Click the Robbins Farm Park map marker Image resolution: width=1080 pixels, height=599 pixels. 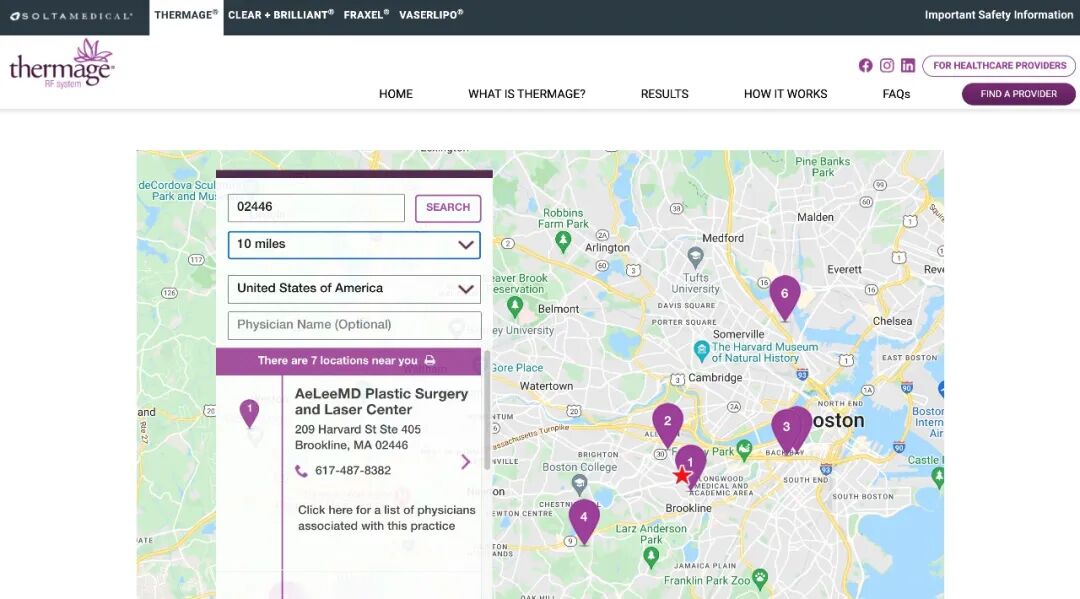tap(563, 241)
